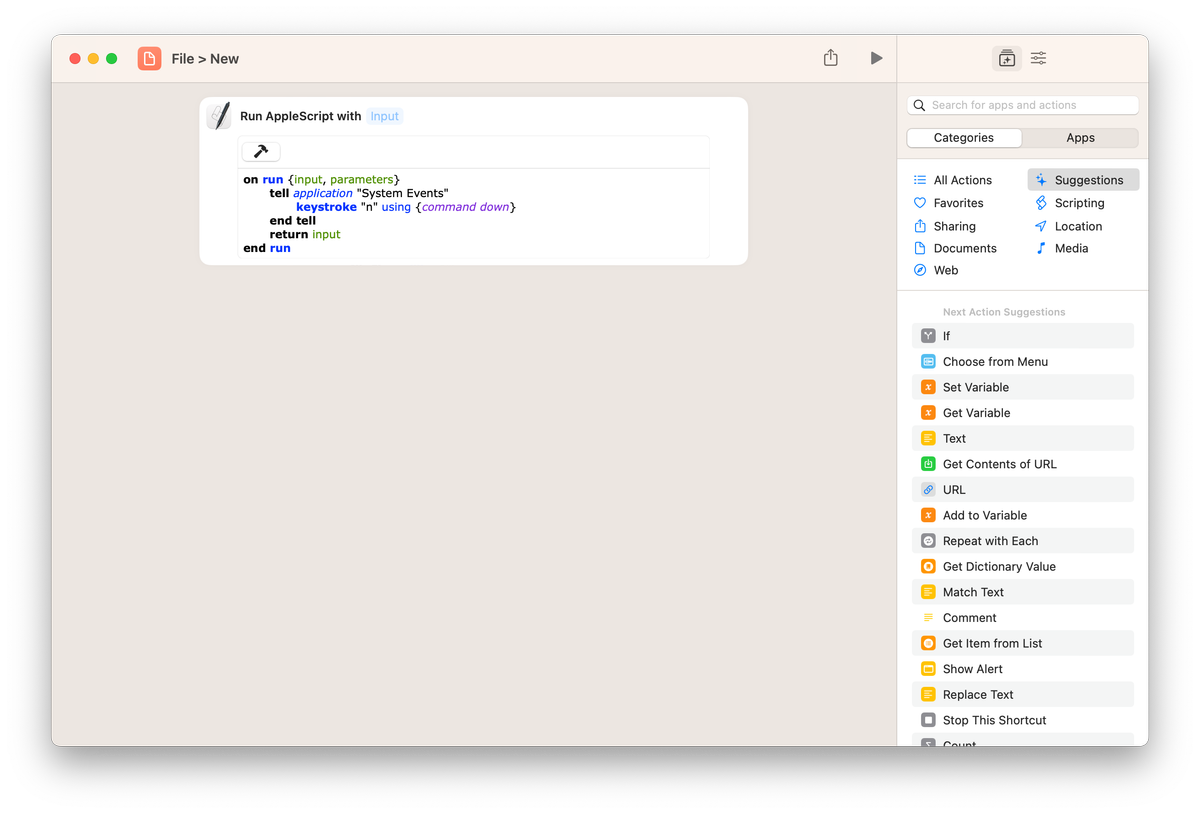
Task: Click the Replace Text icon
Action: pyautogui.click(x=928, y=694)
